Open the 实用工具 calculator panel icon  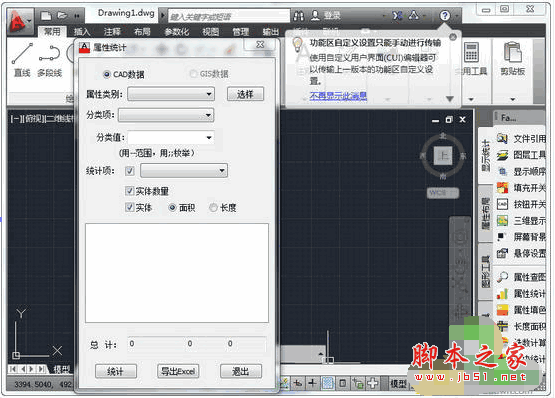point(471,52)
